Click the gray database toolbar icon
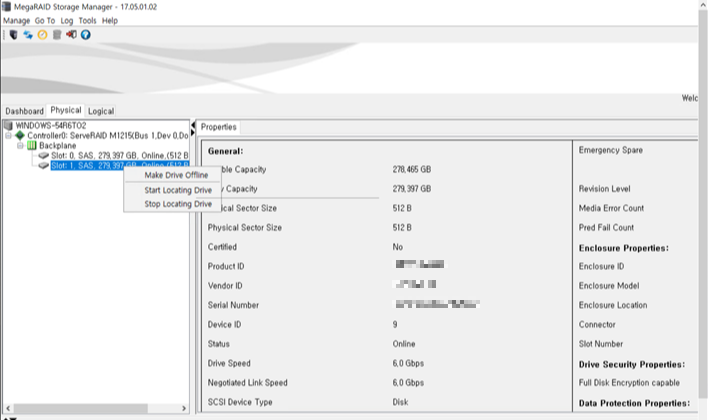This screenshot has width=708, height=420. [x=57, y=35]
